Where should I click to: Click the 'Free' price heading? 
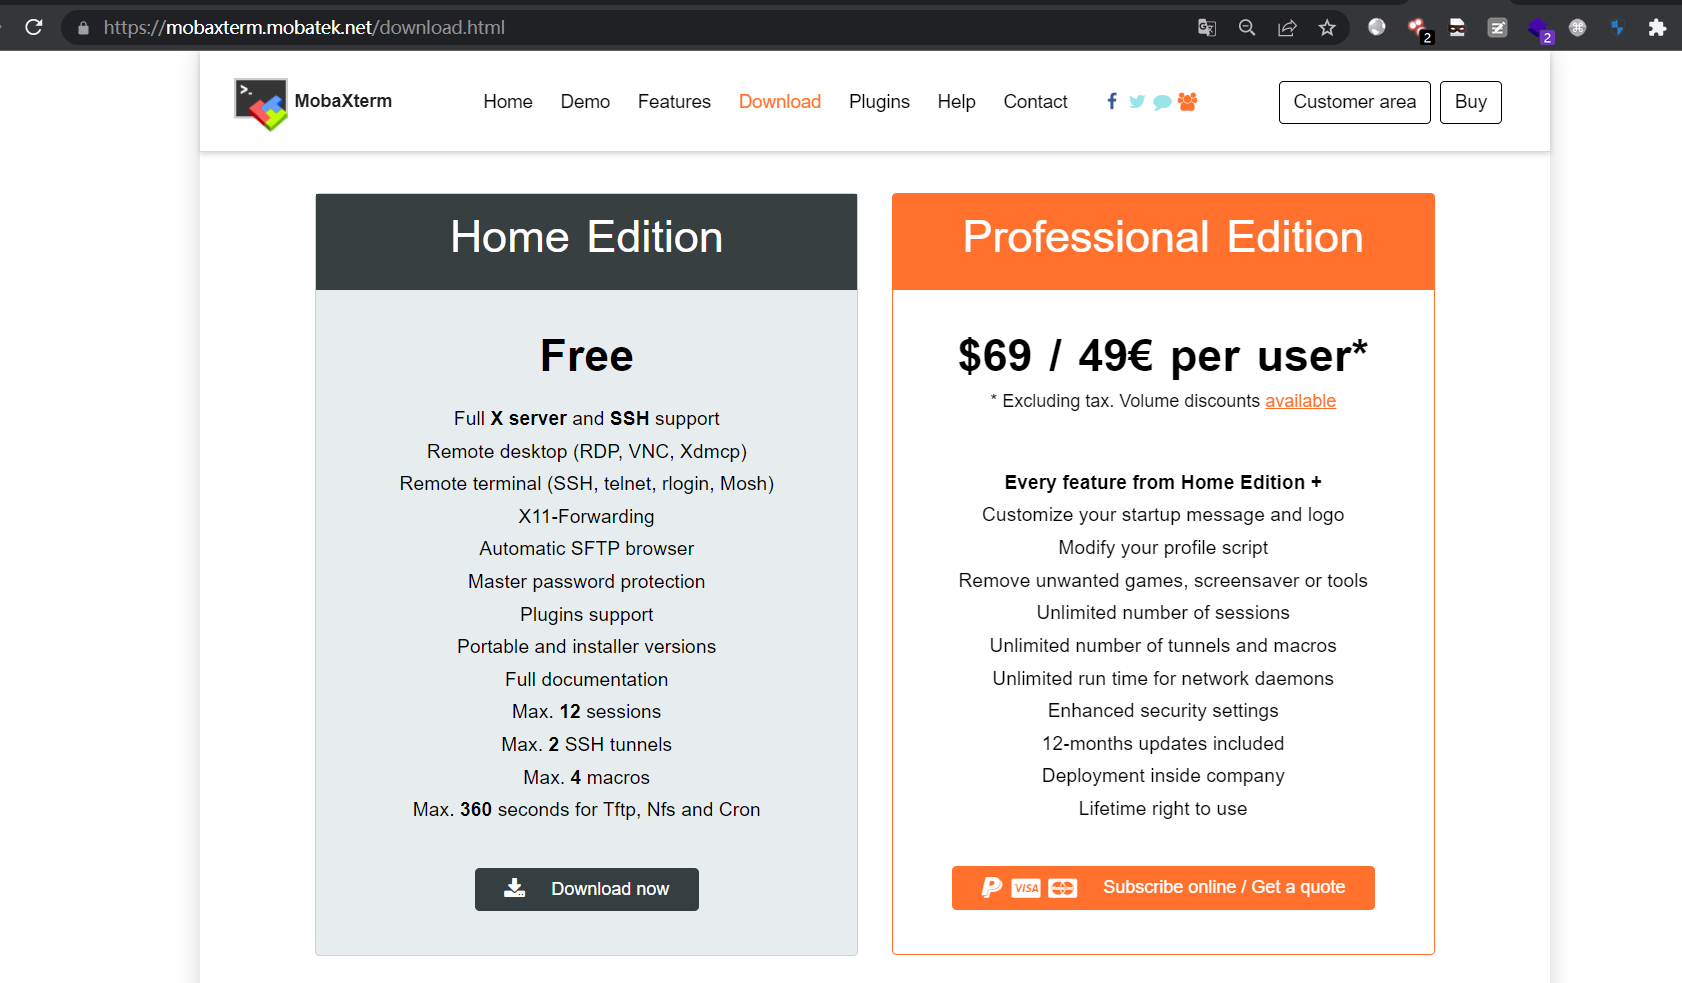pos(587,356)
